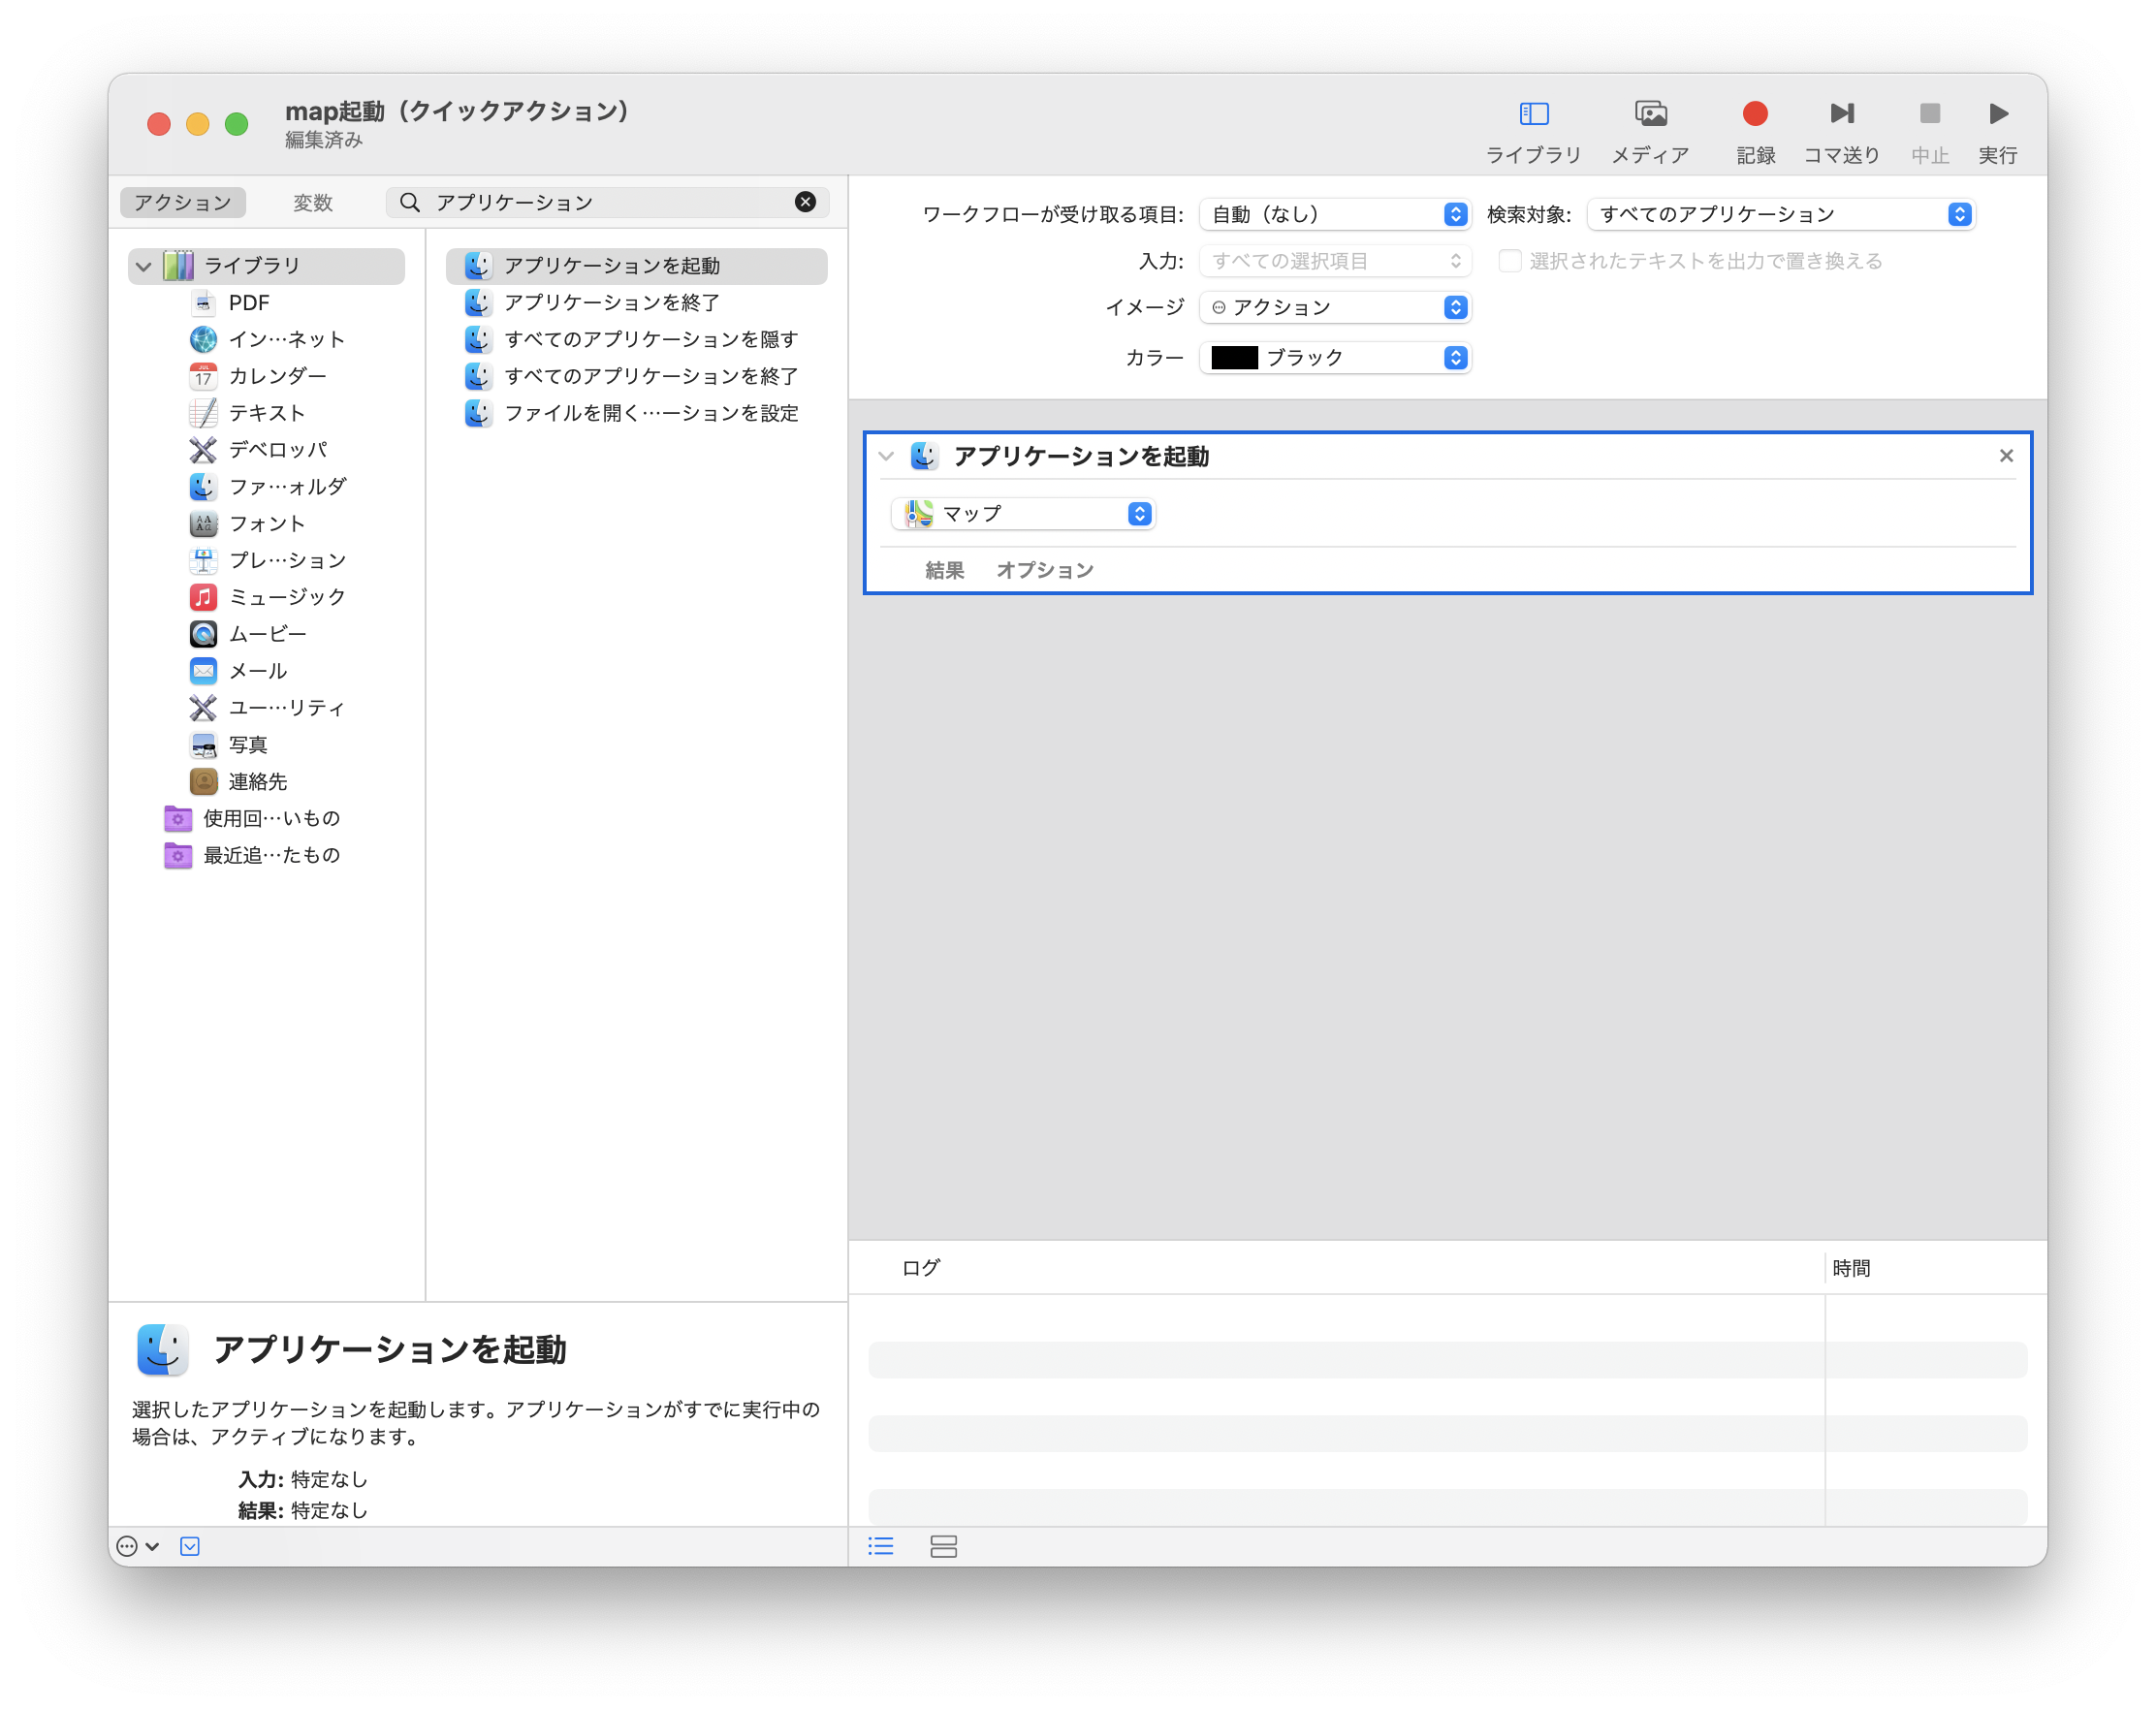Run the workflow with 実行
This screenshot has width=2156, height=1710.
pyautogui.click(x=1997, y=130)
